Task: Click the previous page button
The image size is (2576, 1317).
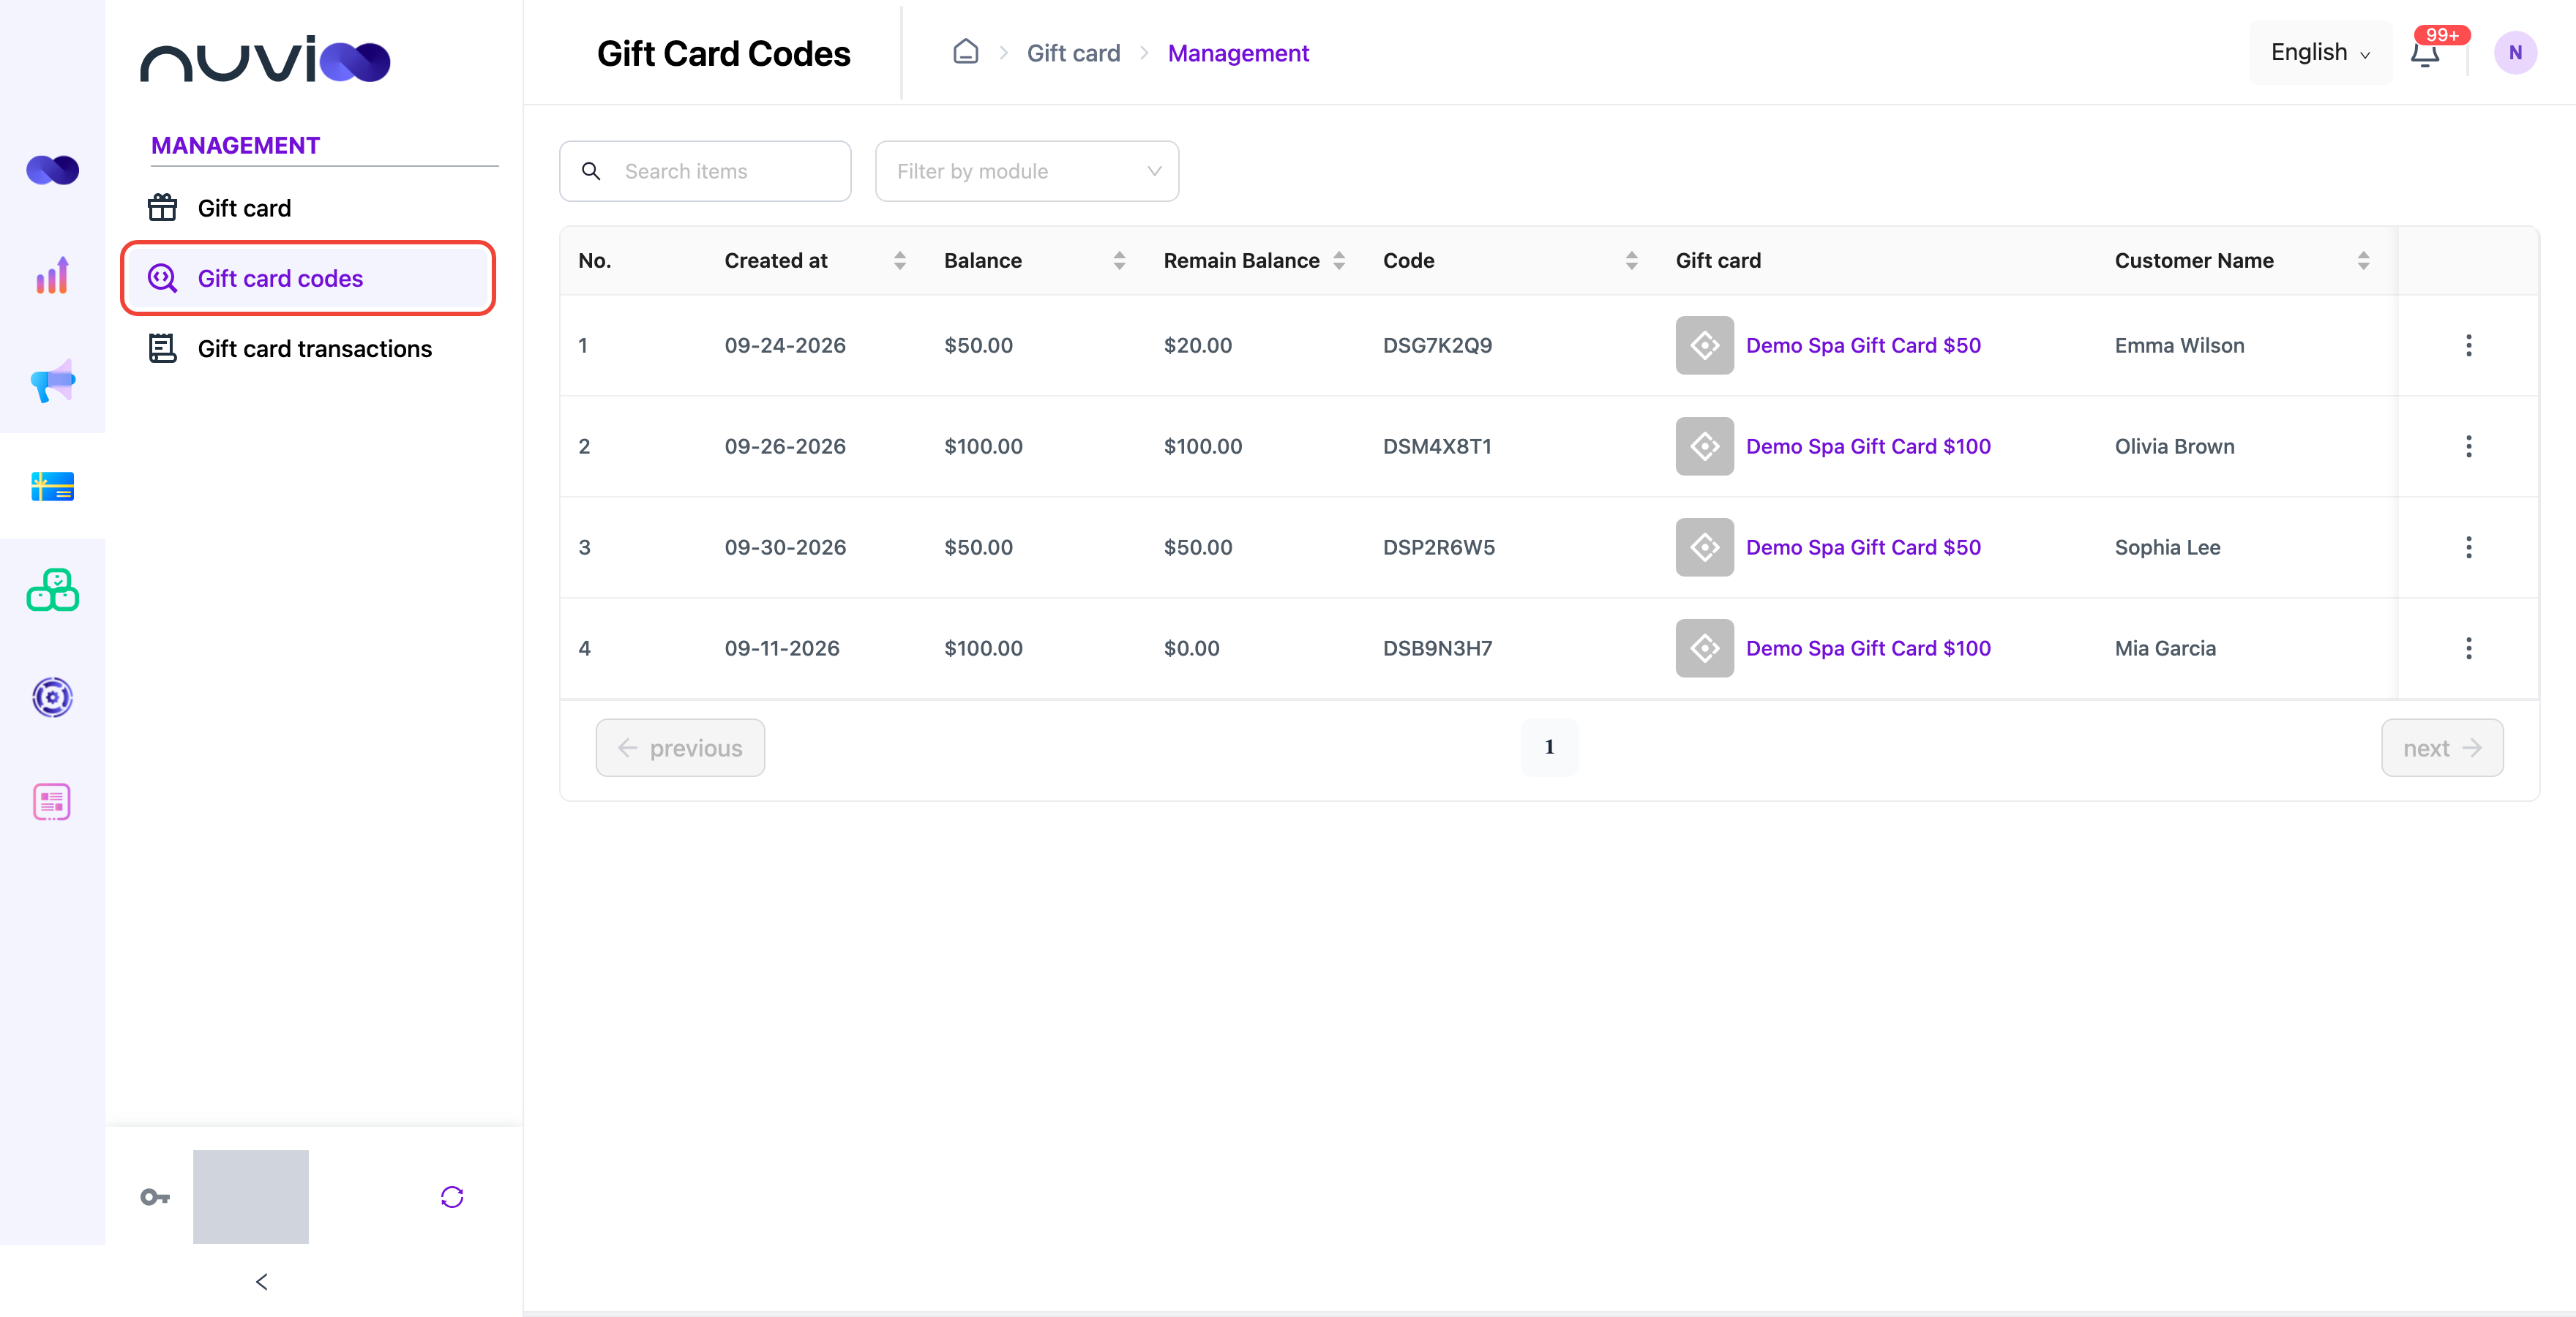Action: [x=680, y=748]
